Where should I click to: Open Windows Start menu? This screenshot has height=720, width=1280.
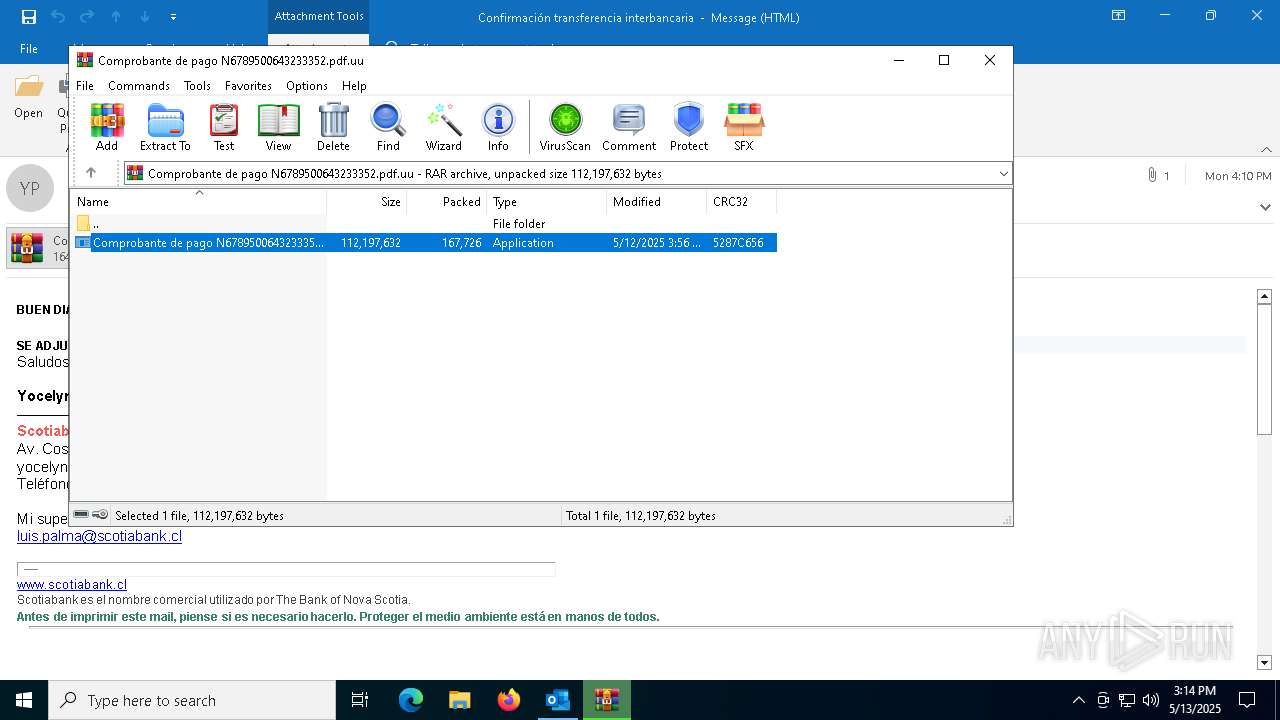[x=24, y=700]
